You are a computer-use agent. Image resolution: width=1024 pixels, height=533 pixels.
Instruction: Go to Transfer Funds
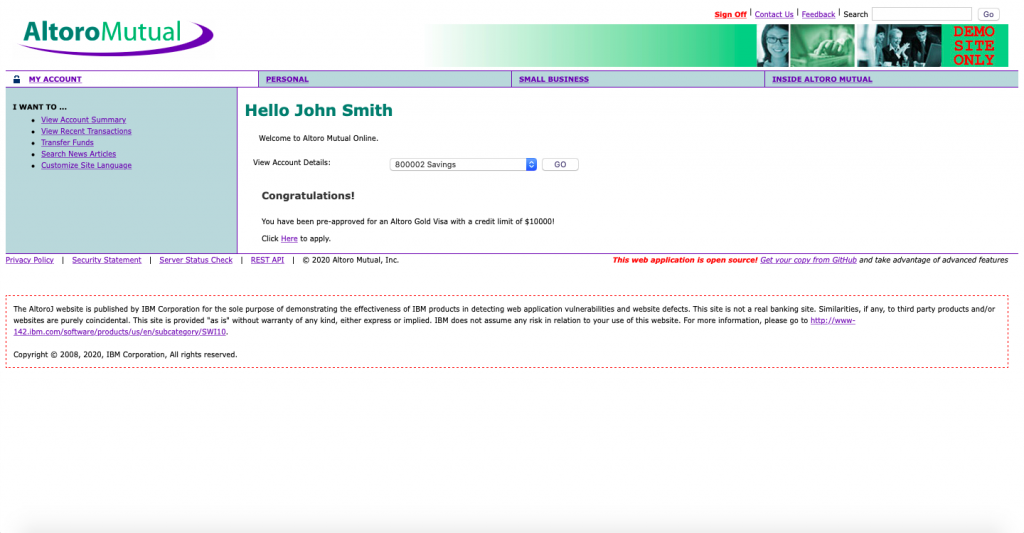click(x=67, y=142)
